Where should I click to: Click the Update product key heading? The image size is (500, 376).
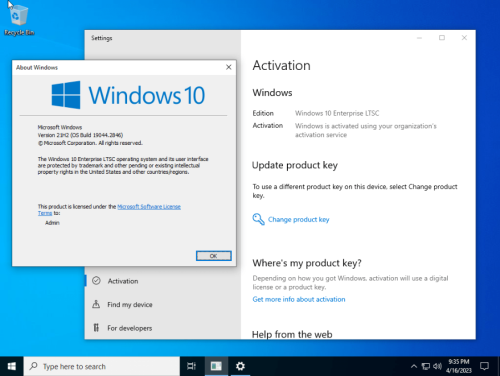tap(295, 165)
